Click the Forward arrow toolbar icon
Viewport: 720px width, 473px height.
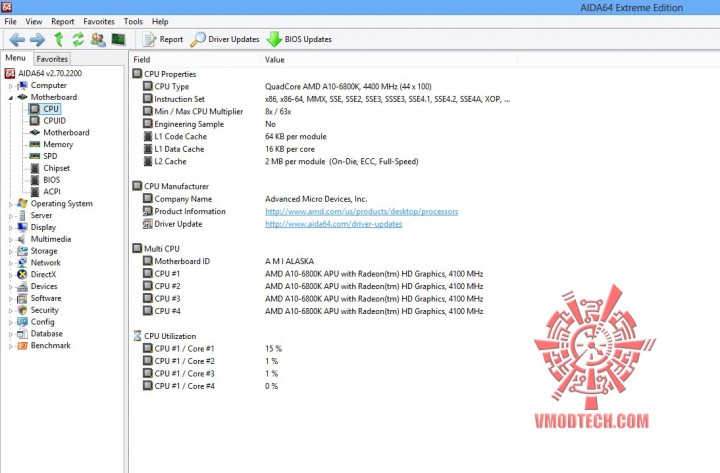coord(37,39)
